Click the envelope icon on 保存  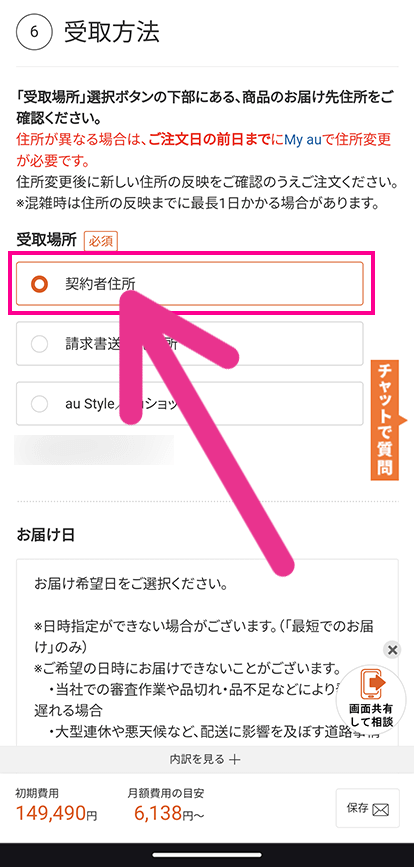[x=381, y=810]
